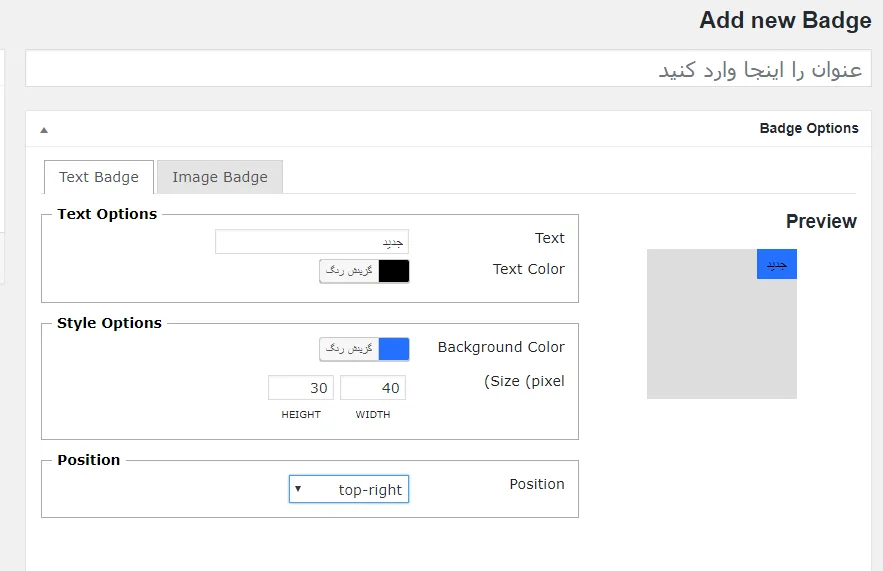Click the blue Background Color swatch
This screenshot has height=571, width=883.
[x=394, y=349]
